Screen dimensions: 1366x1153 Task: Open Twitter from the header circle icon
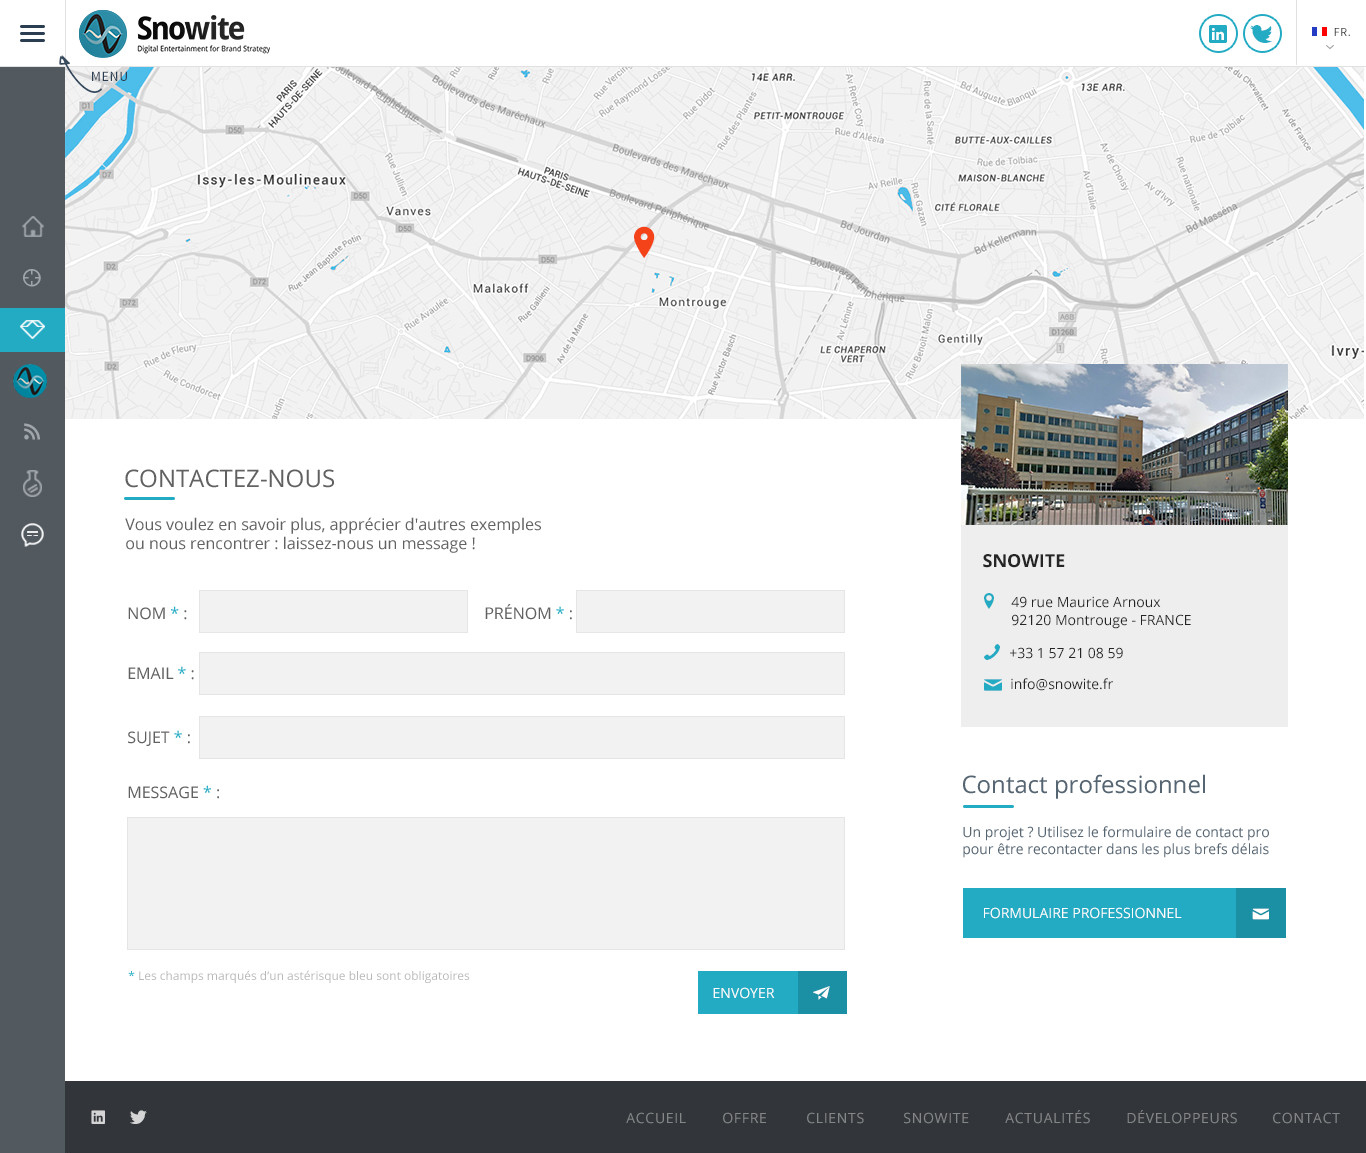tap(1262, 34)
